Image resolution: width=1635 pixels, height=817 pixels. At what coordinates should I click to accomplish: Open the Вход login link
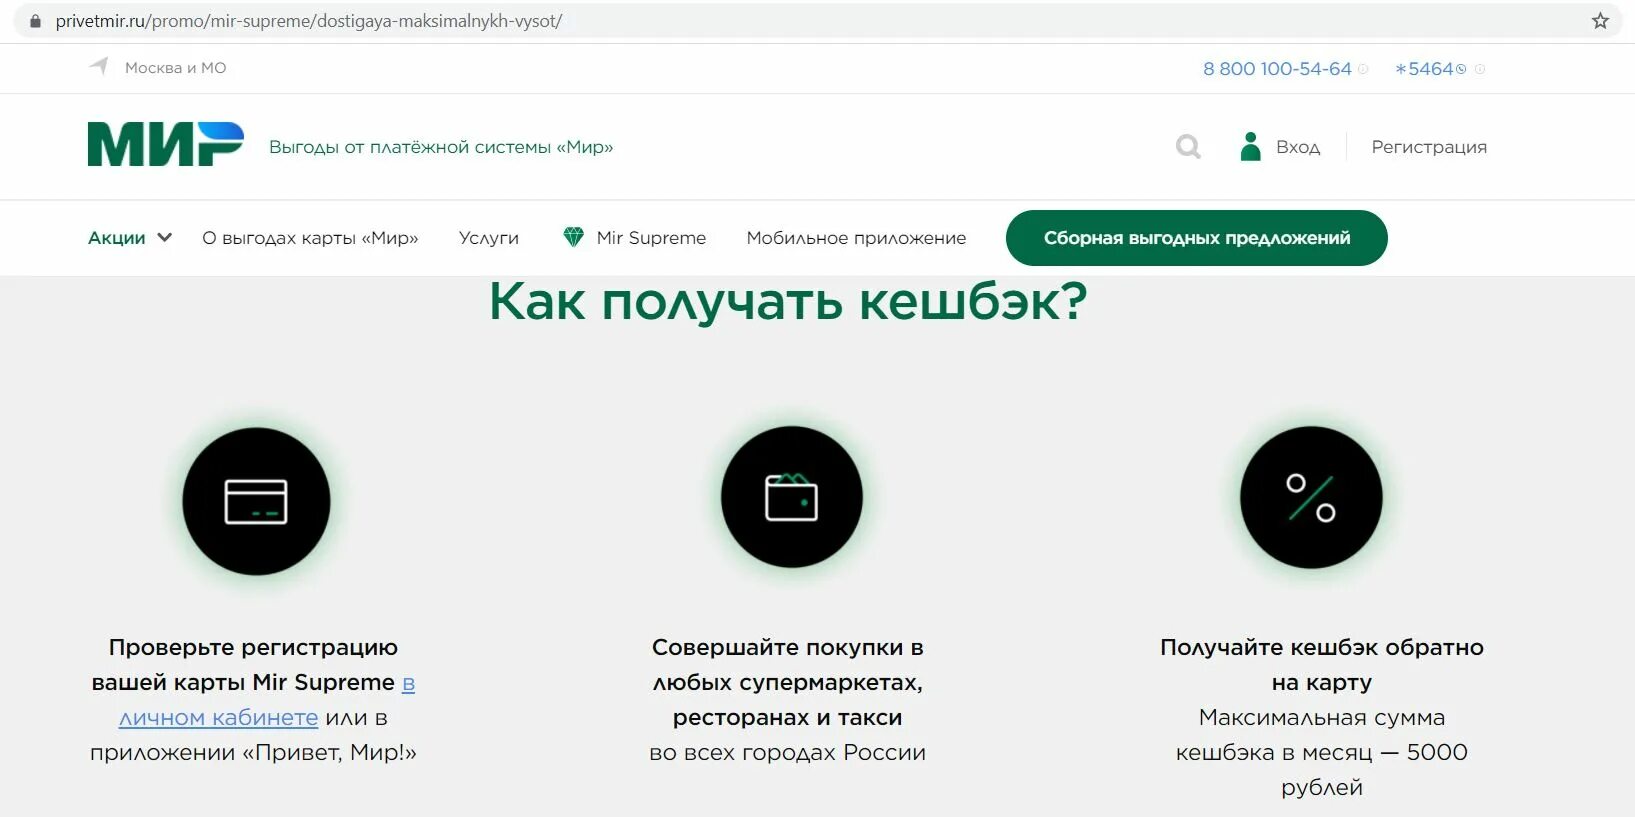pyautogui.click(x=1298, y=147)
